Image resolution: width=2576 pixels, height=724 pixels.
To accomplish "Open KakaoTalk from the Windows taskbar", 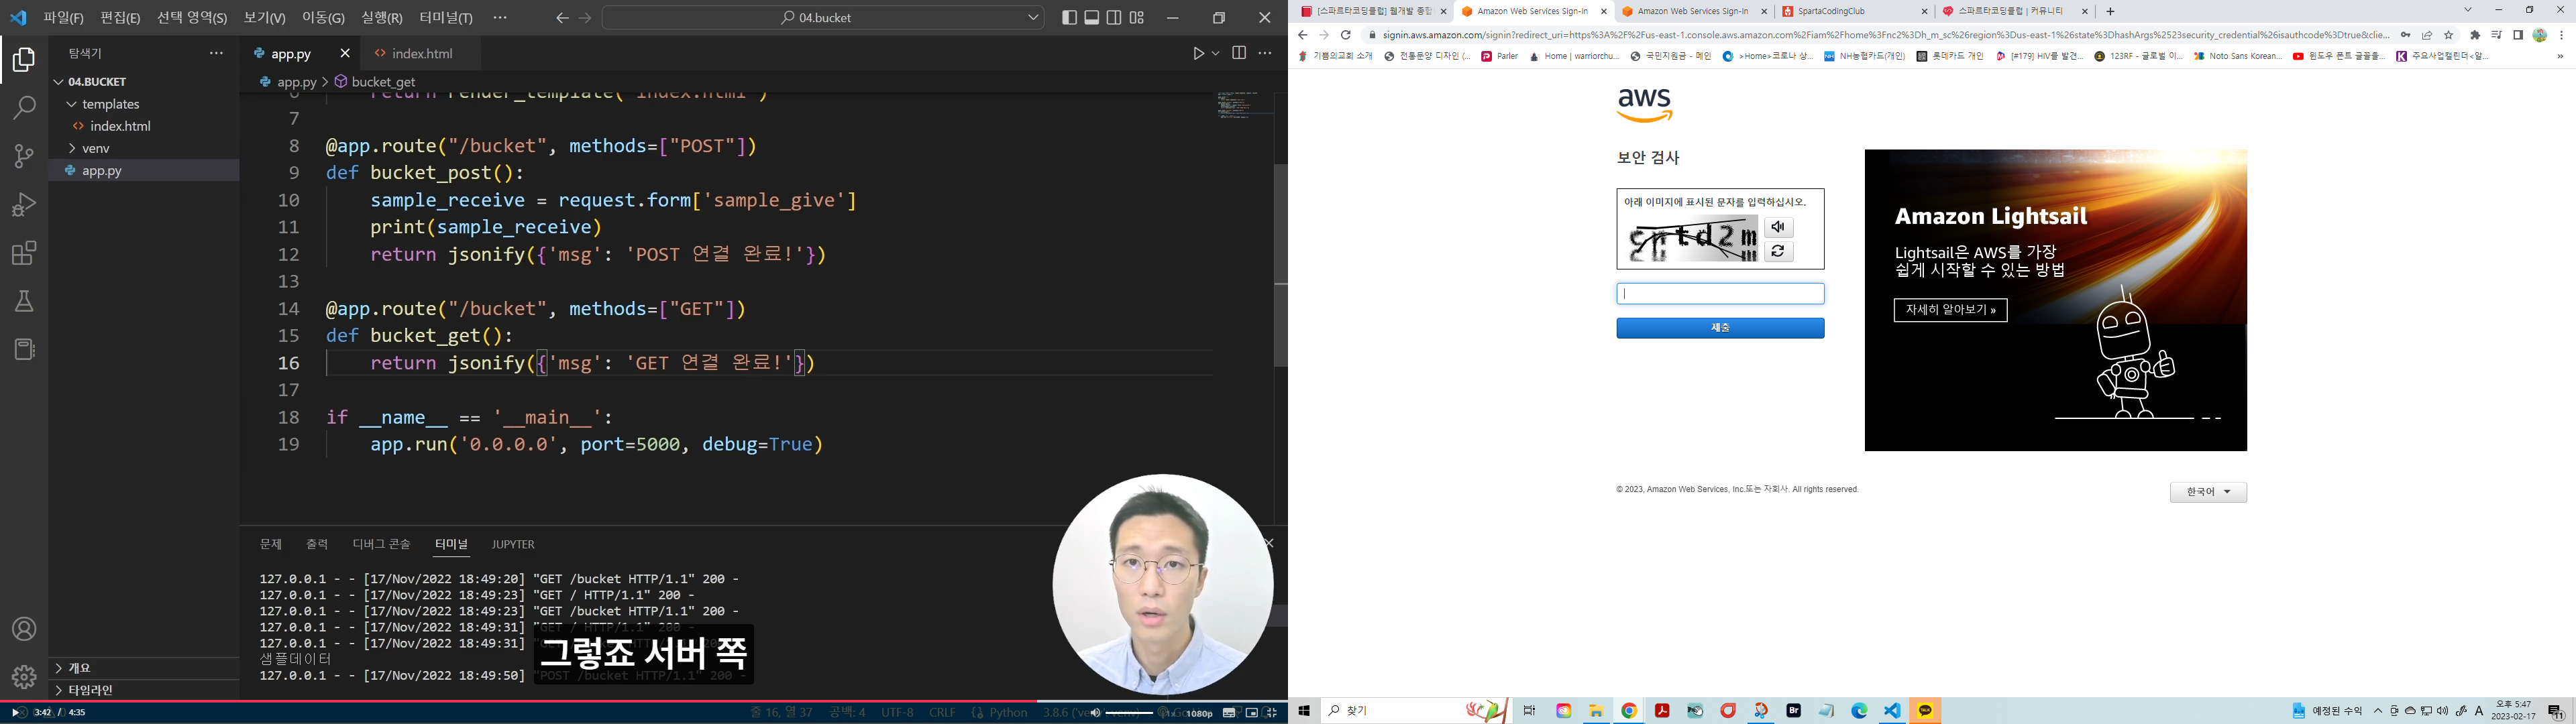I will coord(1925,711).
